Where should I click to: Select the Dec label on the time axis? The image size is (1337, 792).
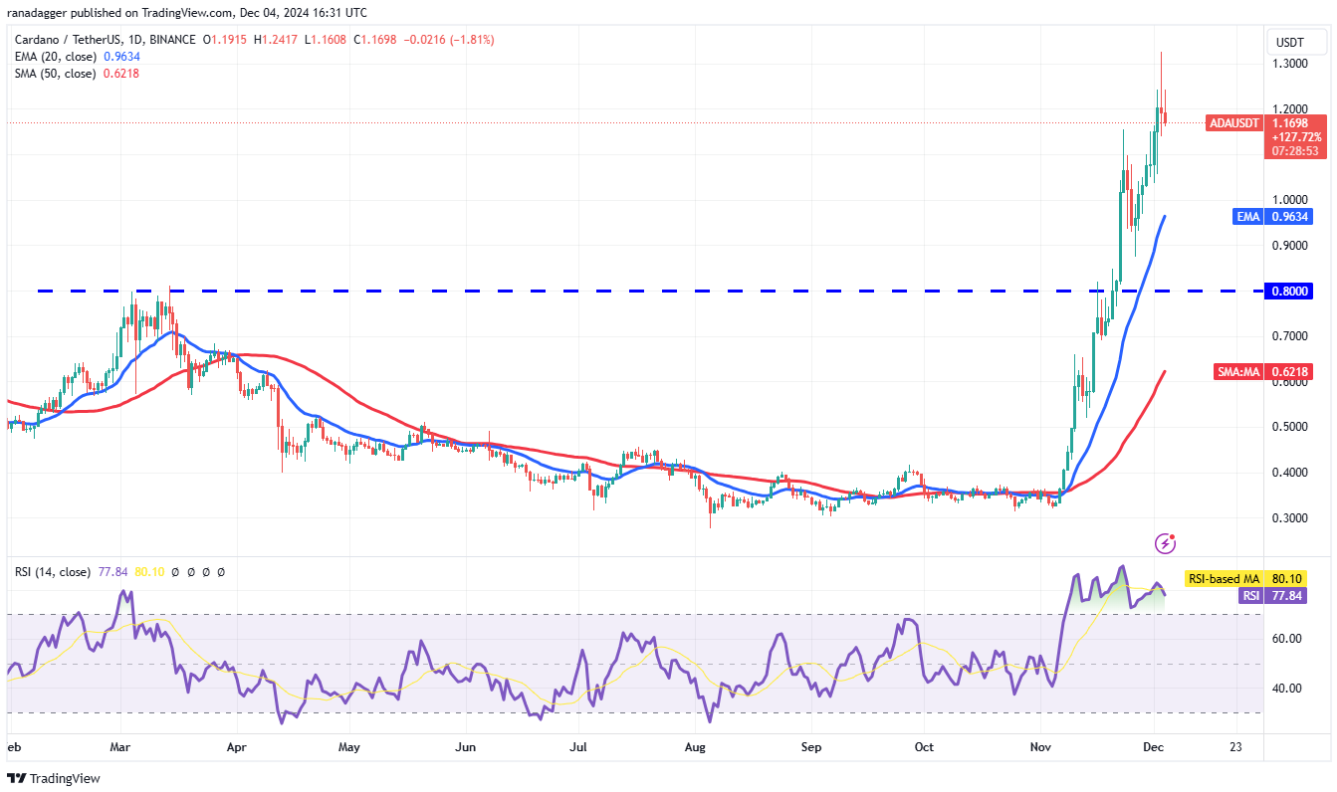click(1154, 747)
